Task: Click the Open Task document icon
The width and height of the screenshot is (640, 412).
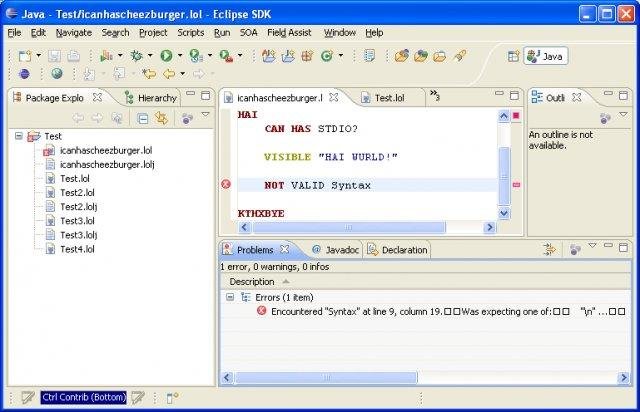Action: pyautogui.click(x=369, y=56)
